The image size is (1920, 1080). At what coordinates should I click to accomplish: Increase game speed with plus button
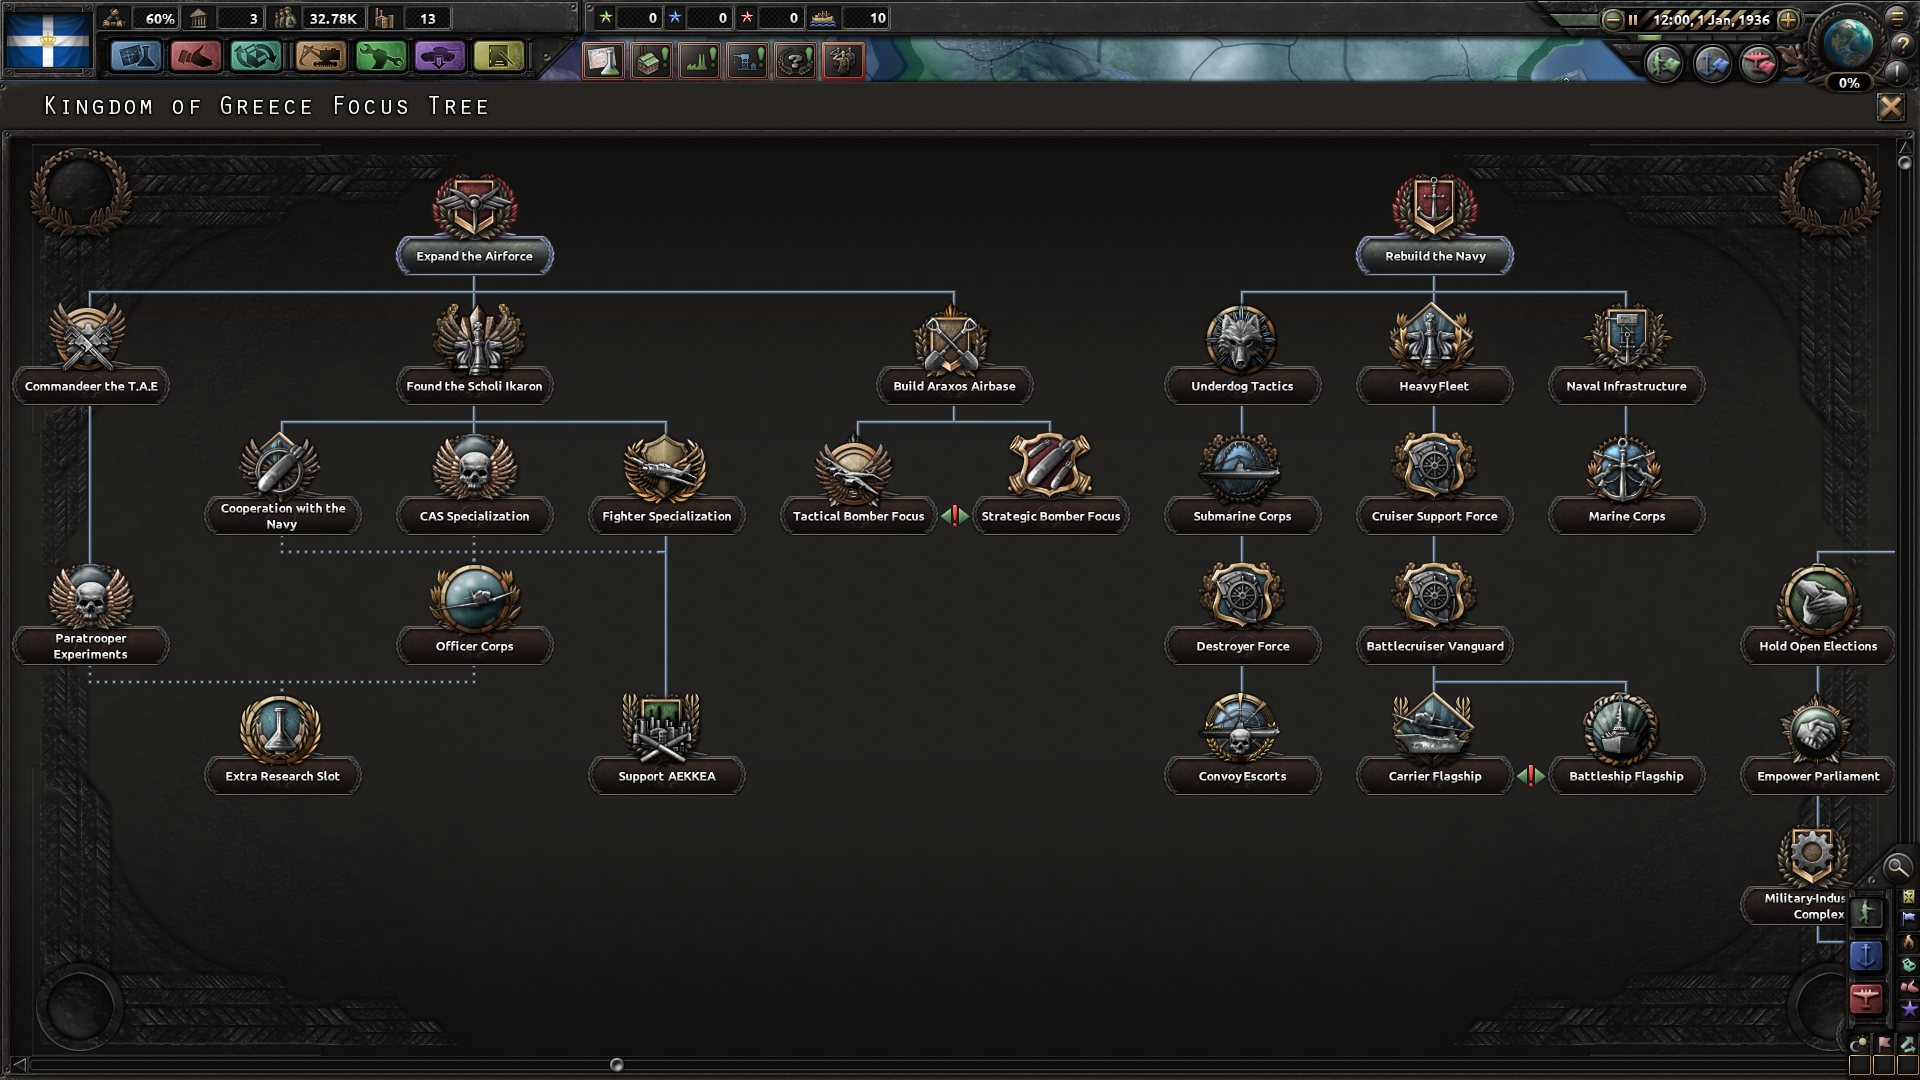pyautogui.click(x=1788, y=19)
